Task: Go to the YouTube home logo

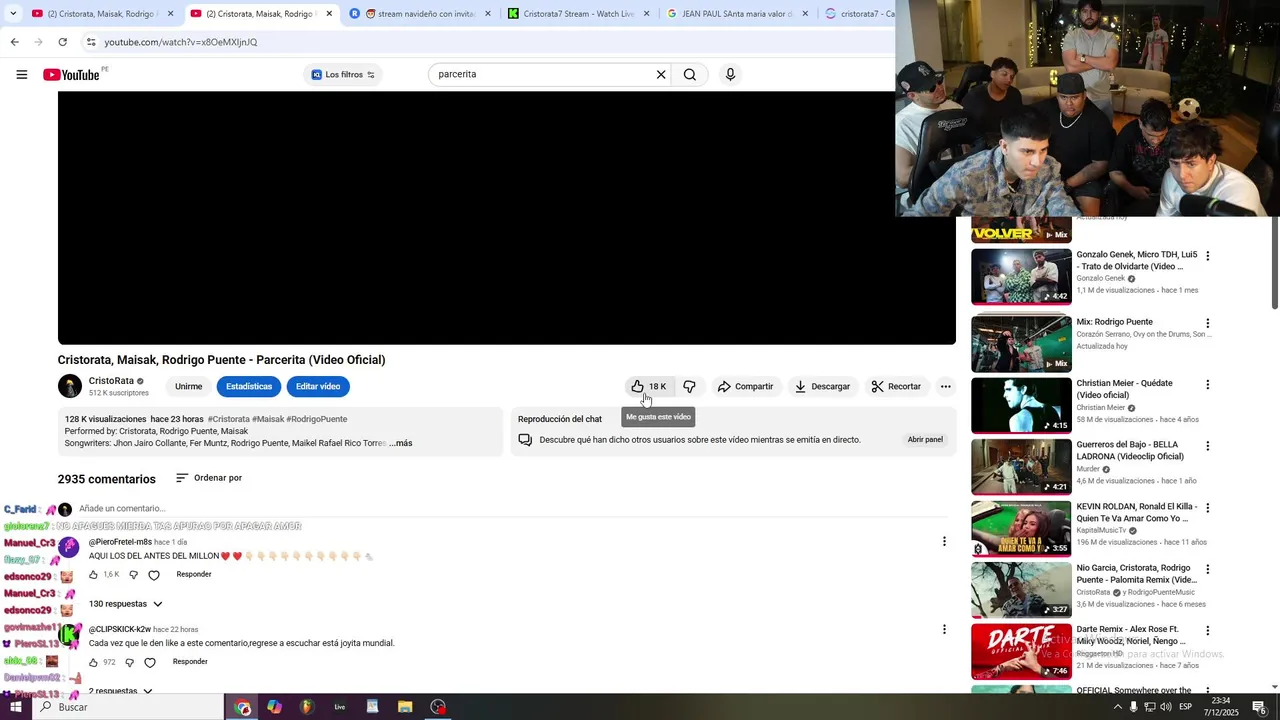Action: coord(72,75)
